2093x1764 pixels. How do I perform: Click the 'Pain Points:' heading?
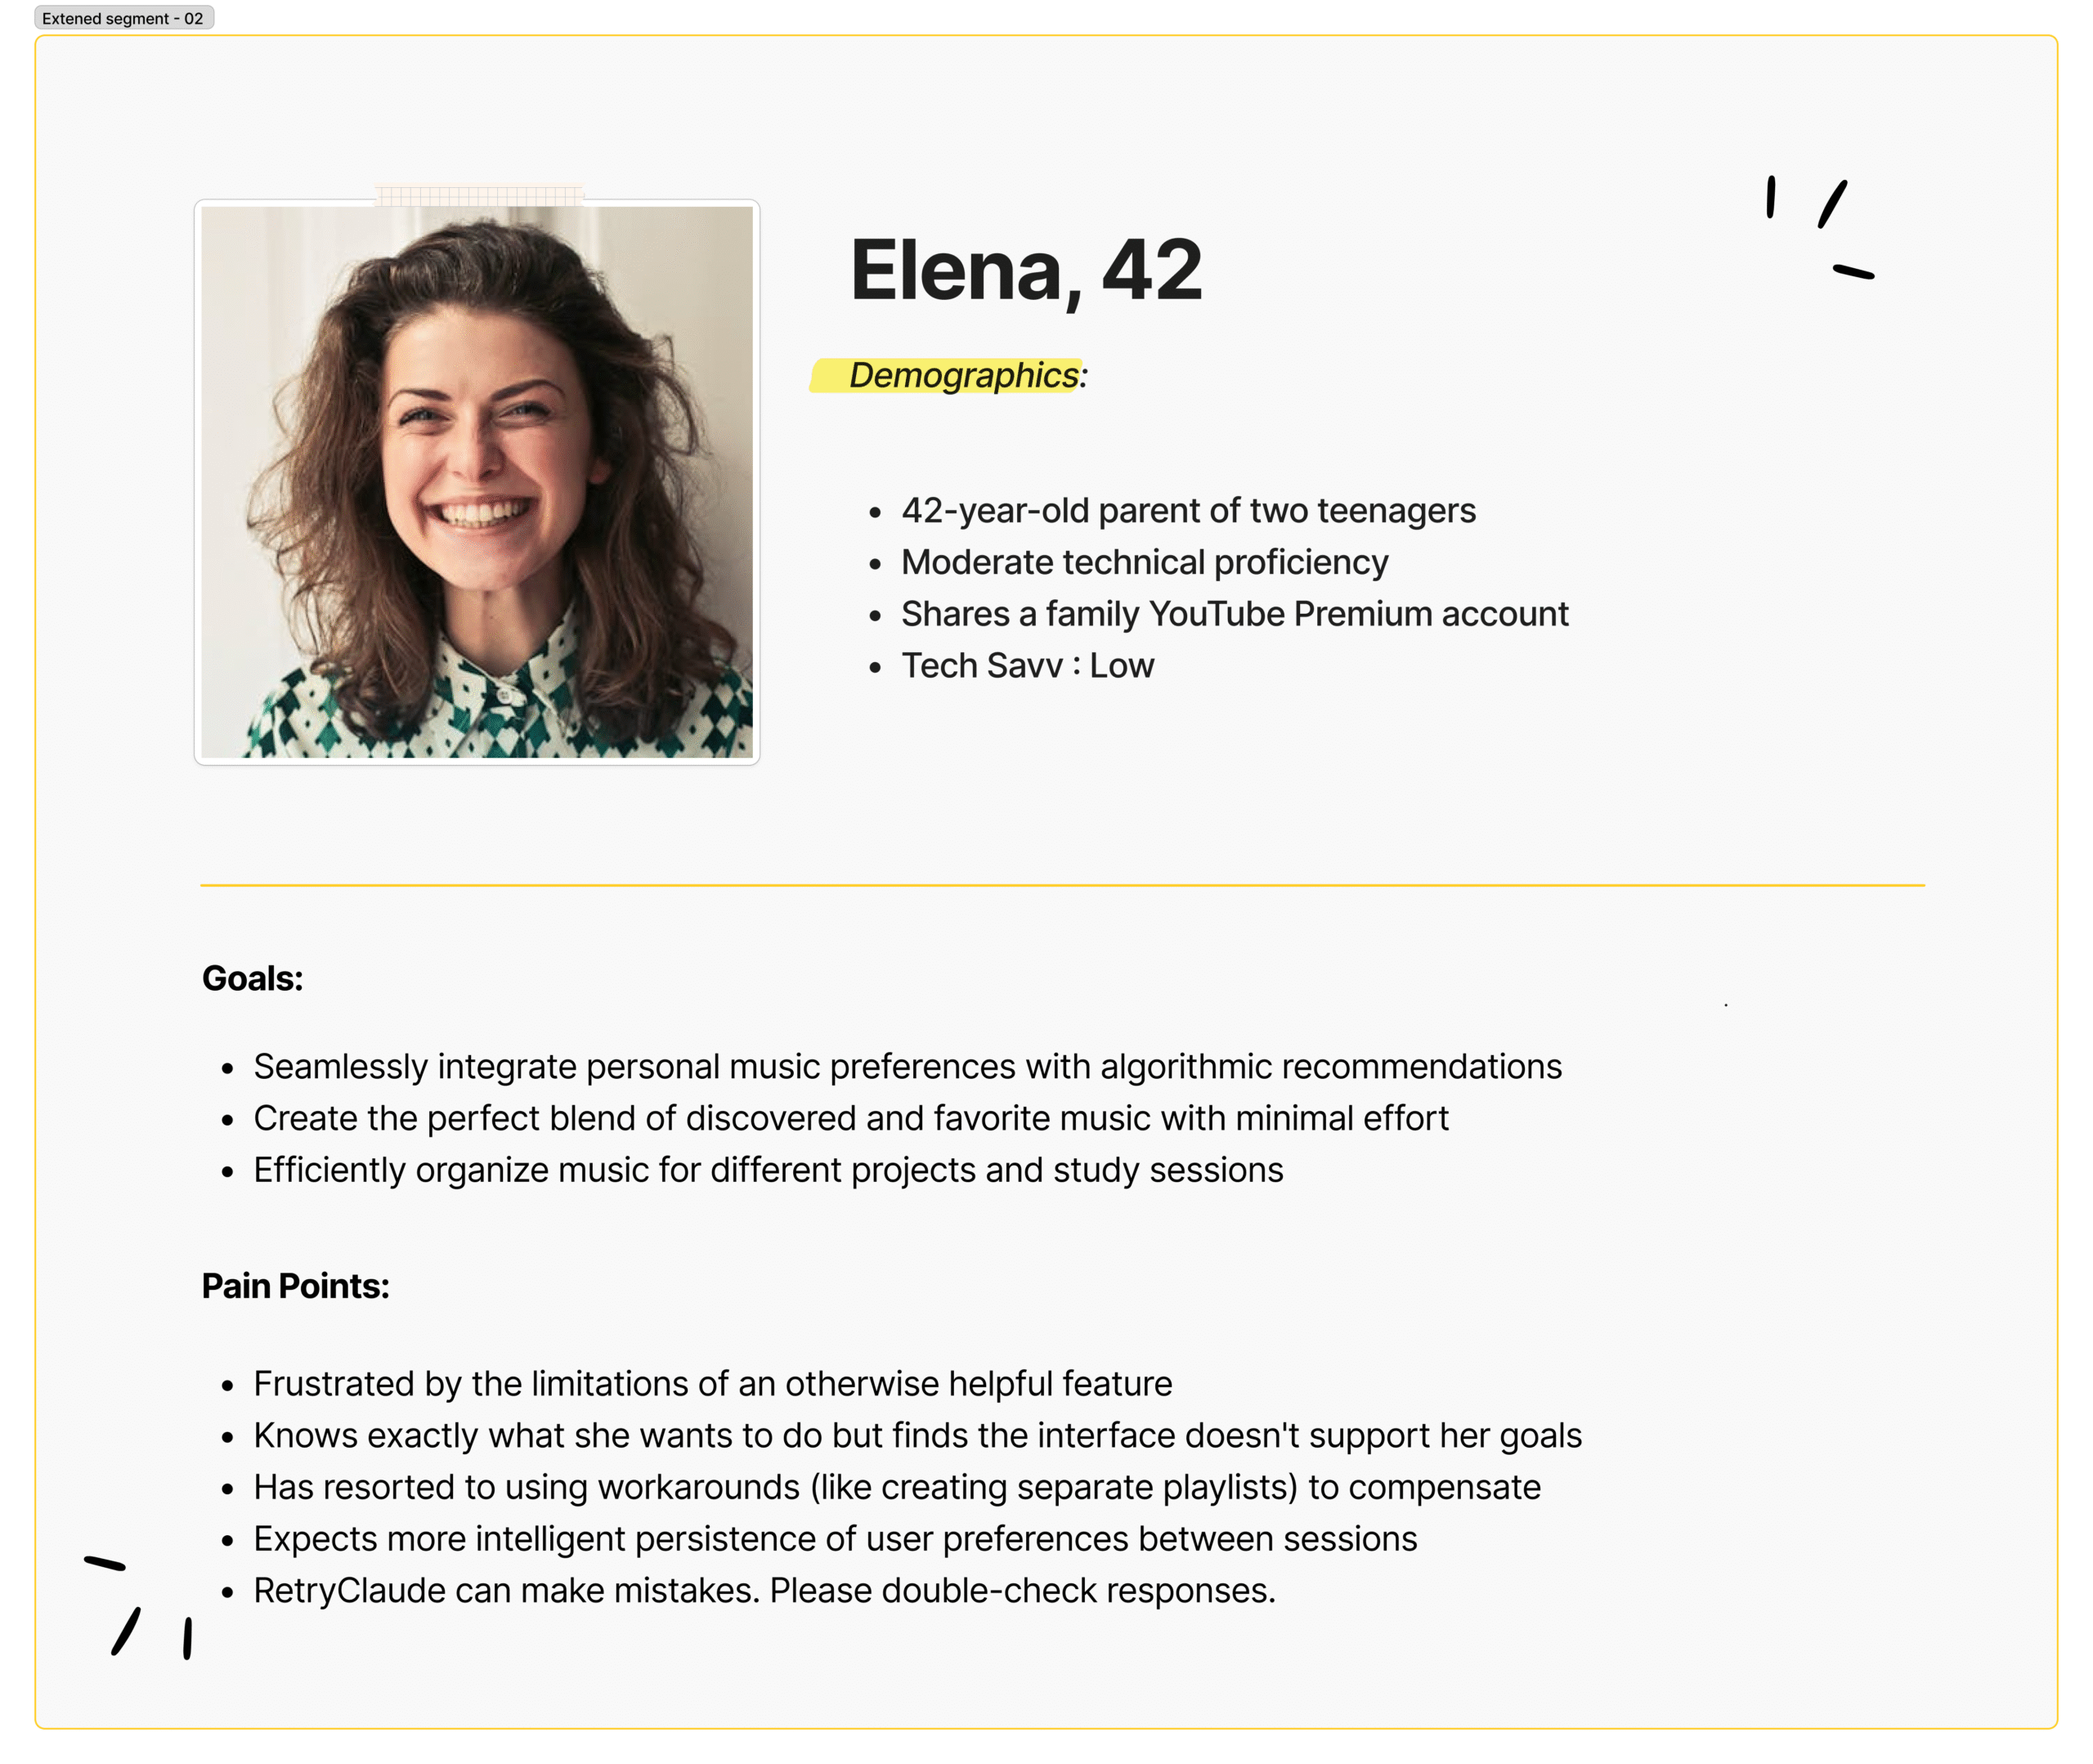pos(295,1286)
